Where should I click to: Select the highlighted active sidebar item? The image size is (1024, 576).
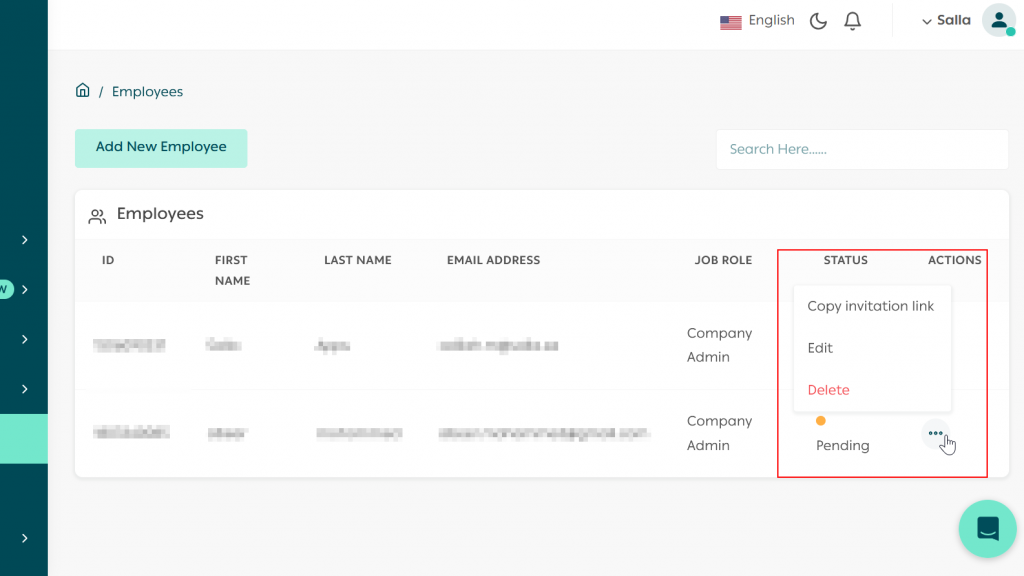click(x=24, y=438)
